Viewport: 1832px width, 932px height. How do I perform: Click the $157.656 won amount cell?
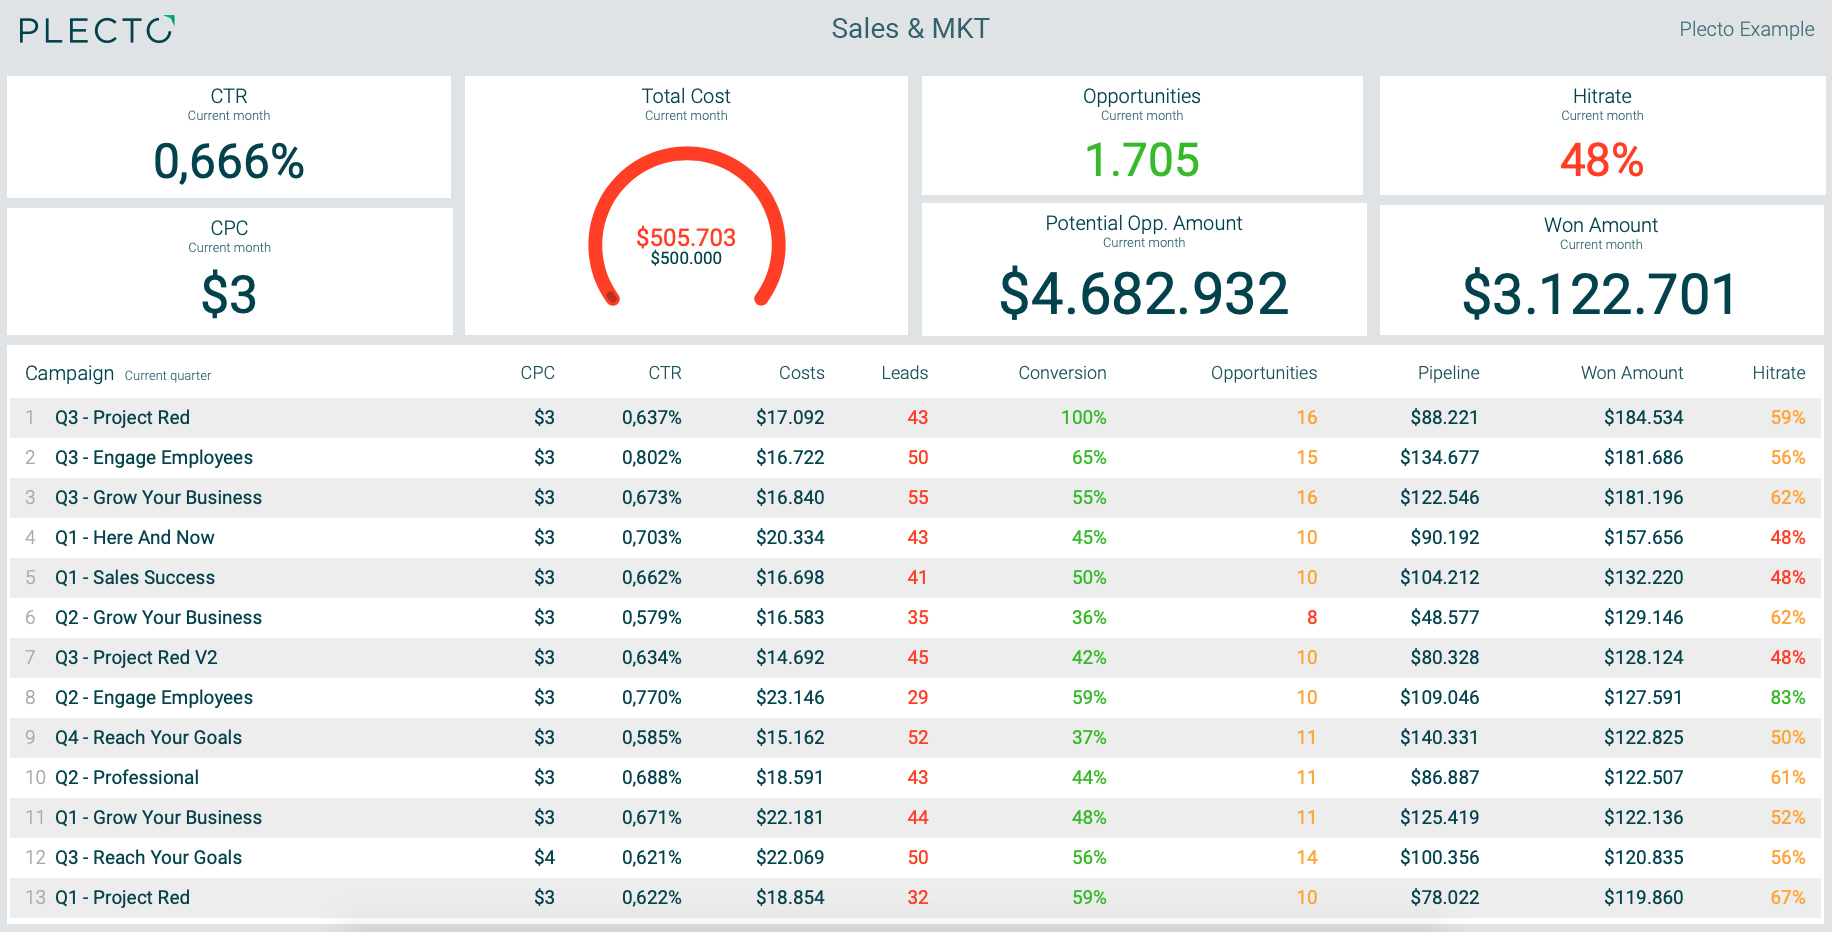(1643, 538)
